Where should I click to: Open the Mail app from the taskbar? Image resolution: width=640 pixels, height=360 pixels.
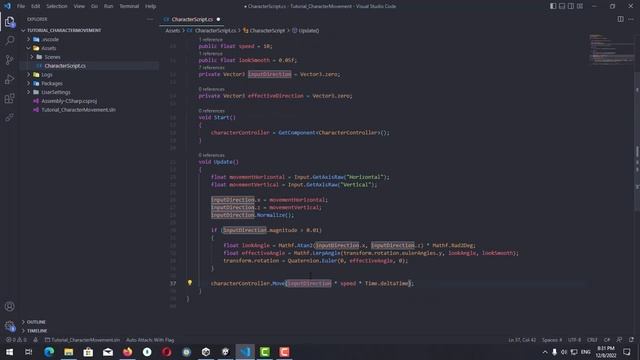pos(108,352)
